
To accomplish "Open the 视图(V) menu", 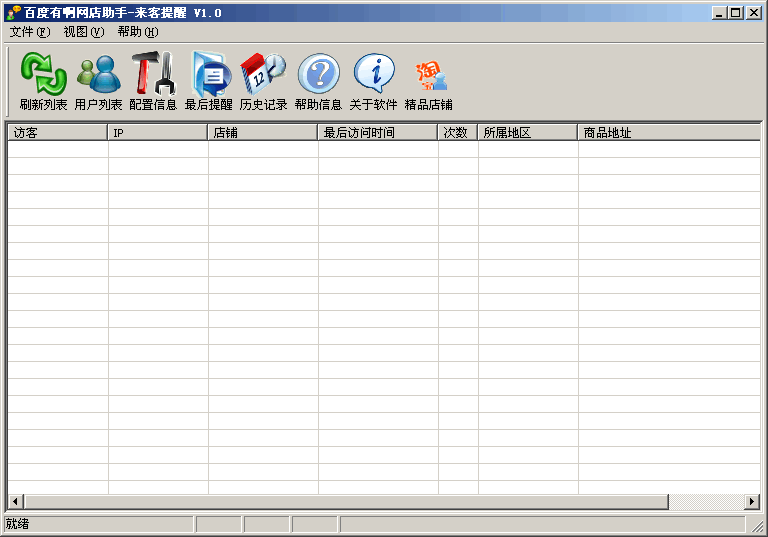I will click(84, 32).
